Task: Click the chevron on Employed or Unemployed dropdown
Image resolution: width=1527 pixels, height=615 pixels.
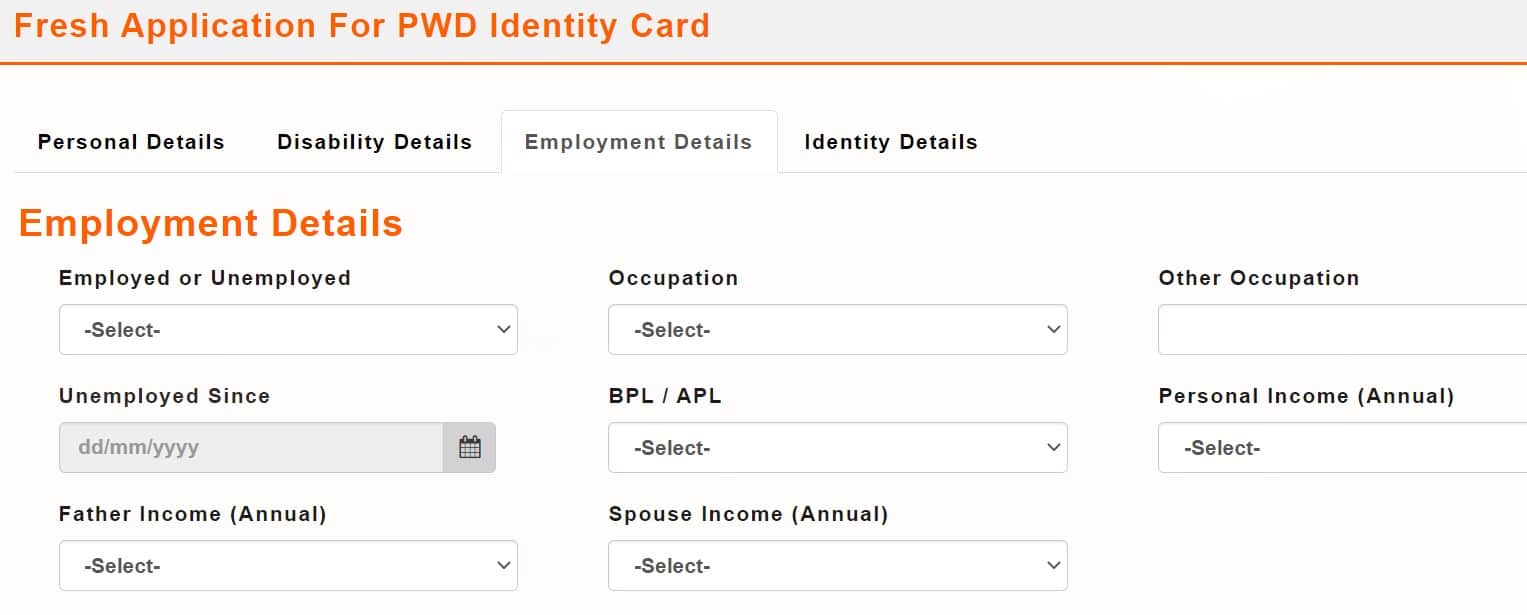Action: click(x=503, y=329)
